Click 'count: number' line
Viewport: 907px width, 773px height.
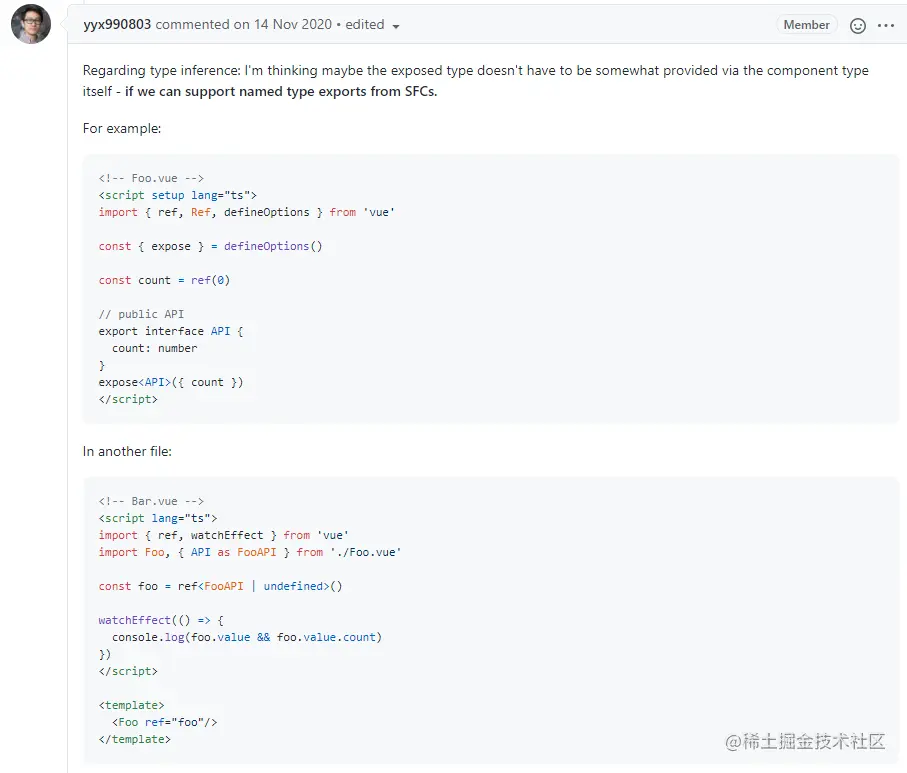pos(154,348)
